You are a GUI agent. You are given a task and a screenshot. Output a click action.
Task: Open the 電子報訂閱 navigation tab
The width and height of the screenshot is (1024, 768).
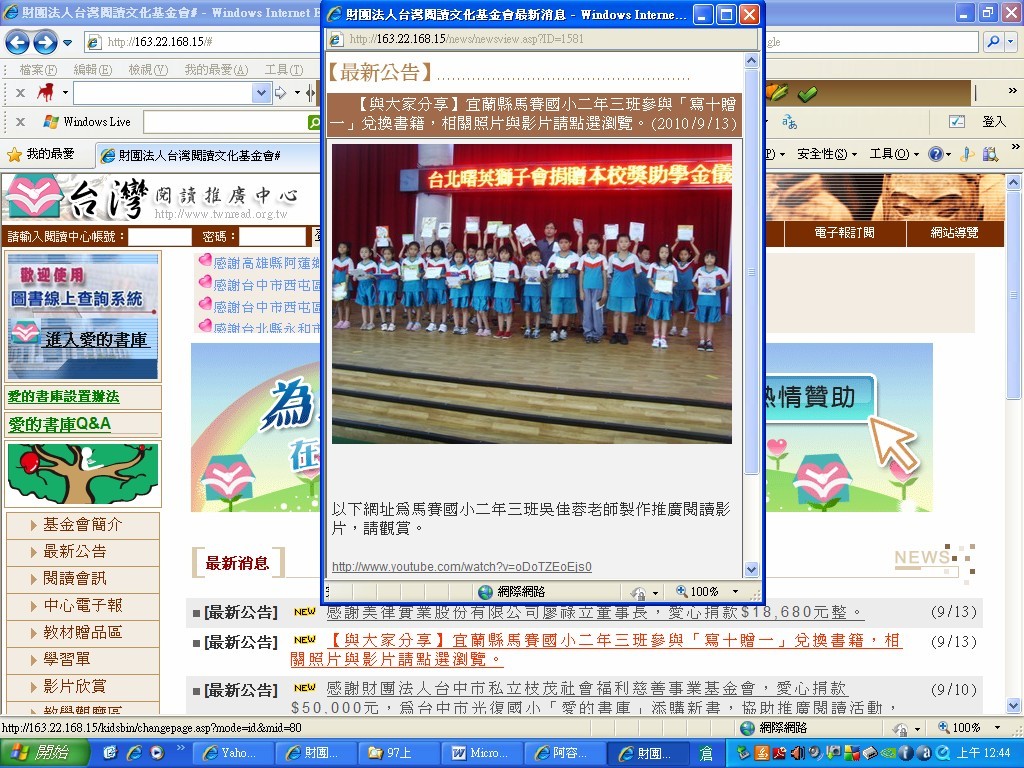tap(844, 232)
